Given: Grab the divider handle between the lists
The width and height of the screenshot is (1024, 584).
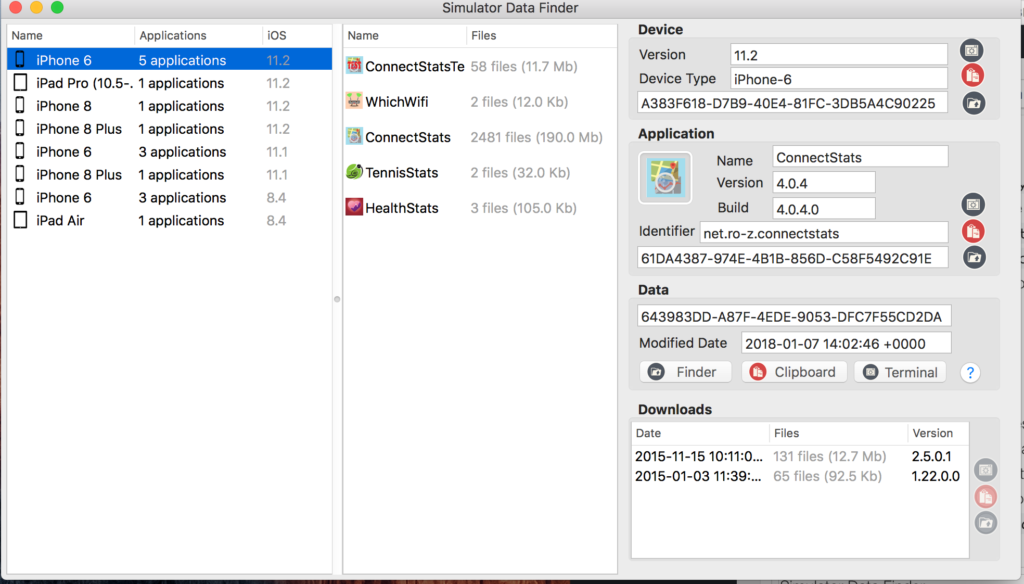Looking at the screenshot, I should (337, 298).
